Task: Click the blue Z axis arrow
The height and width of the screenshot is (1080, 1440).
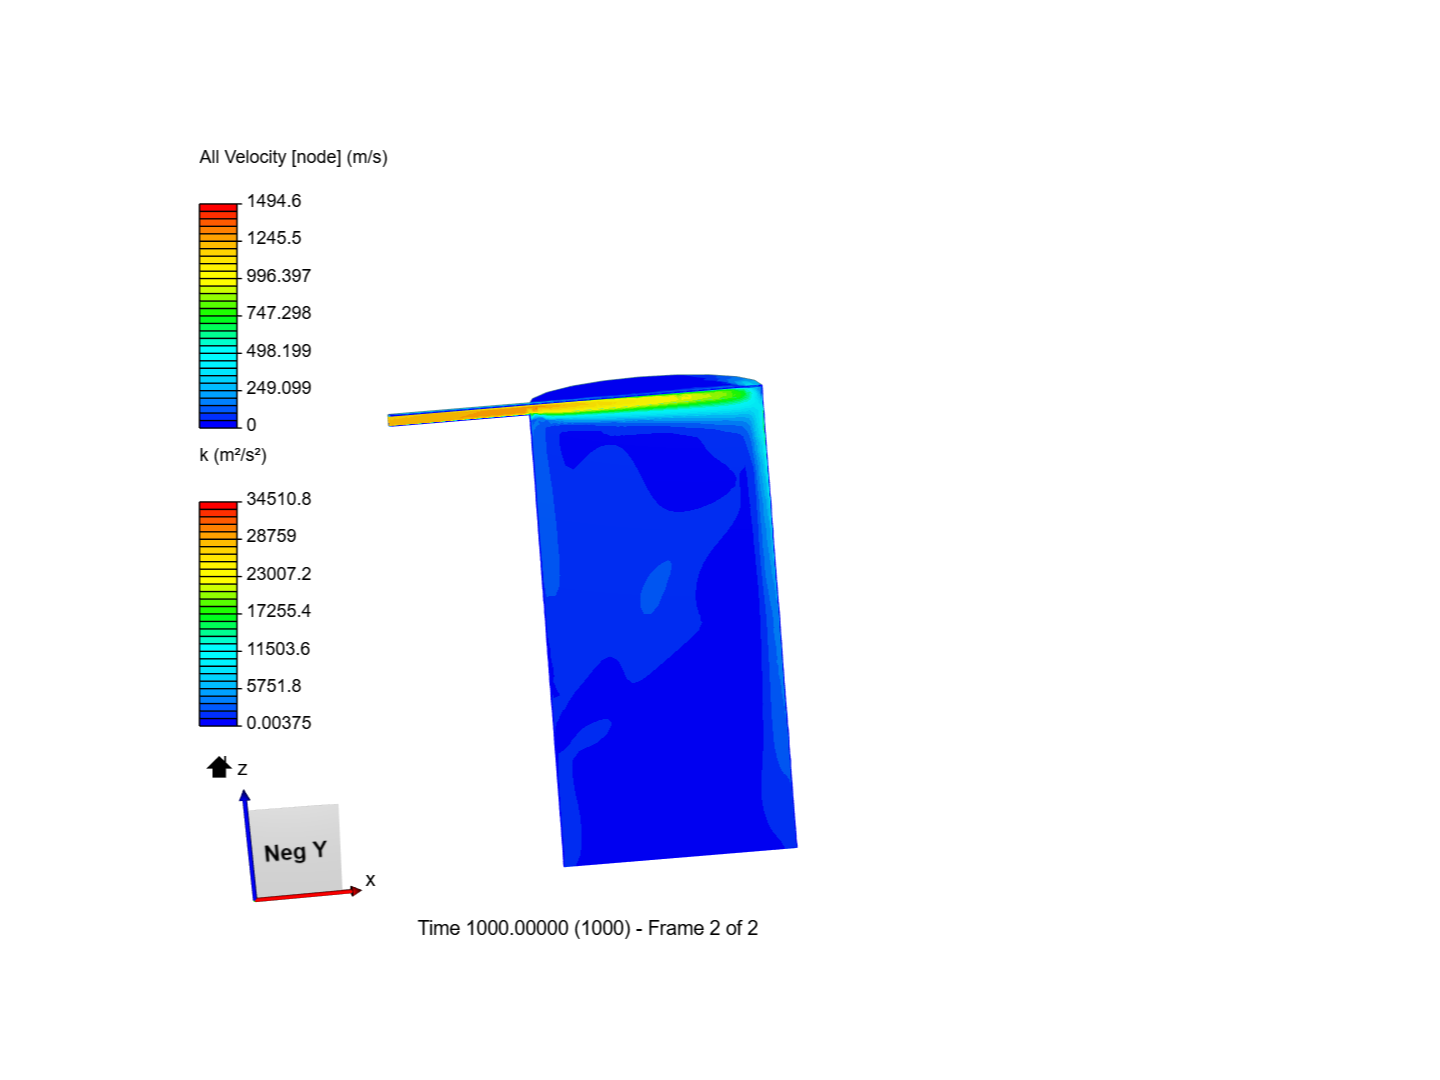Action: (249, 845)
